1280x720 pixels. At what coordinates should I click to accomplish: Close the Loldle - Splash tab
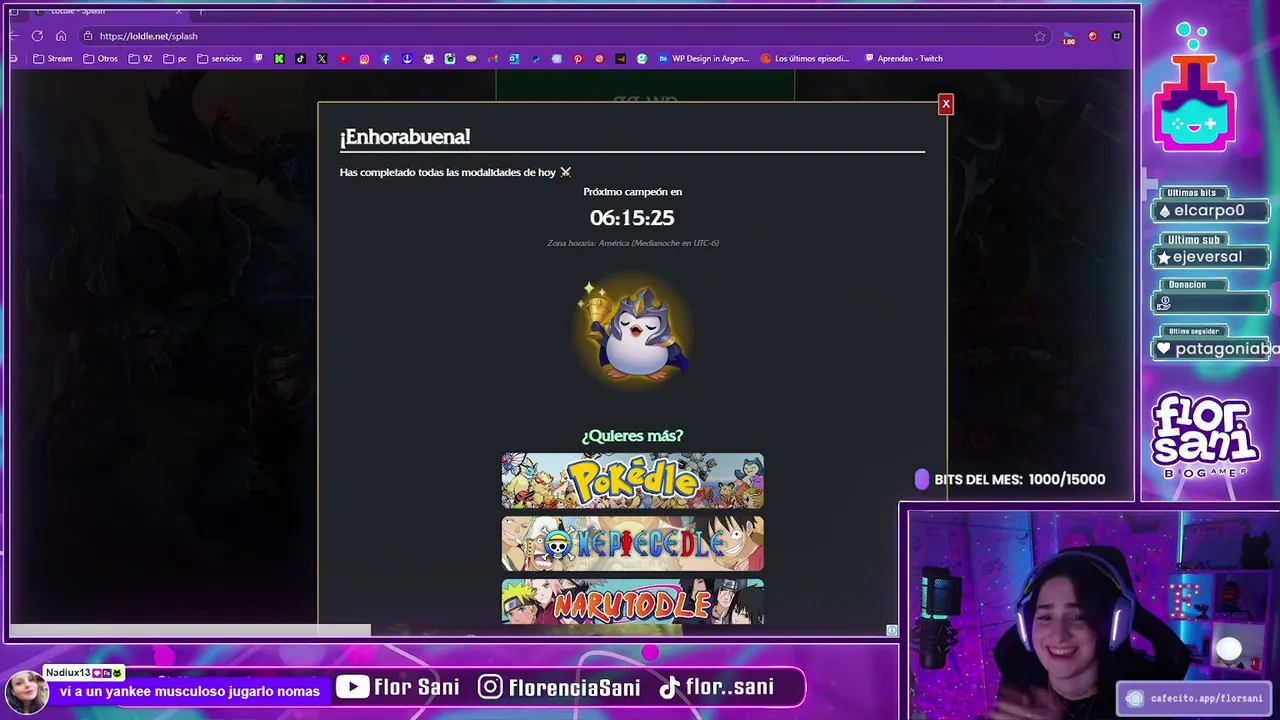point(179,12)
